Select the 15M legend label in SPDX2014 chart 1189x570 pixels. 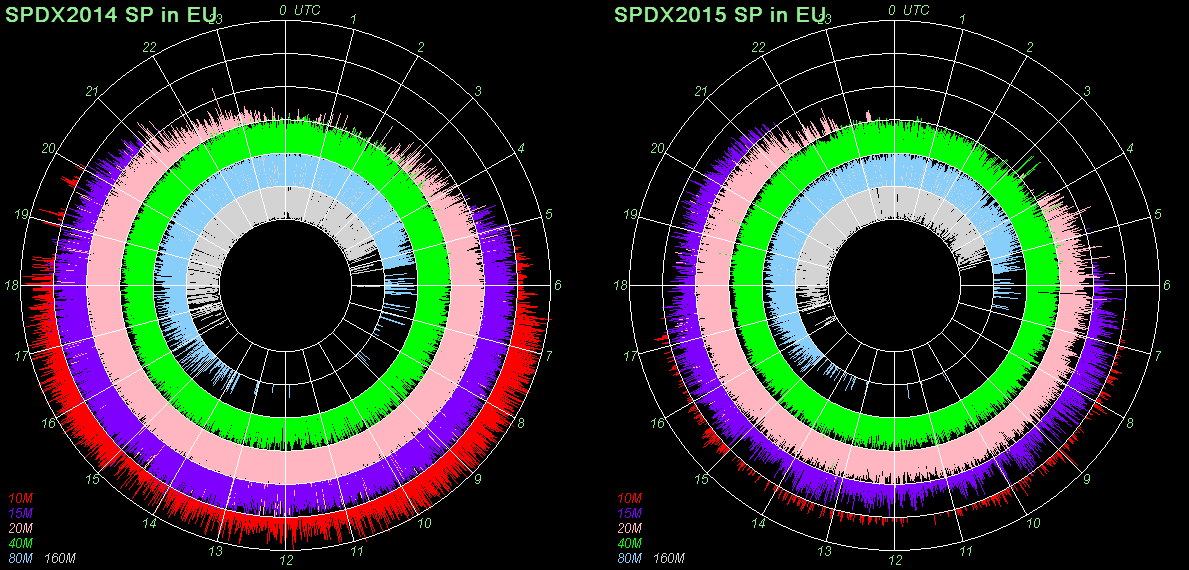pos(20,513)
